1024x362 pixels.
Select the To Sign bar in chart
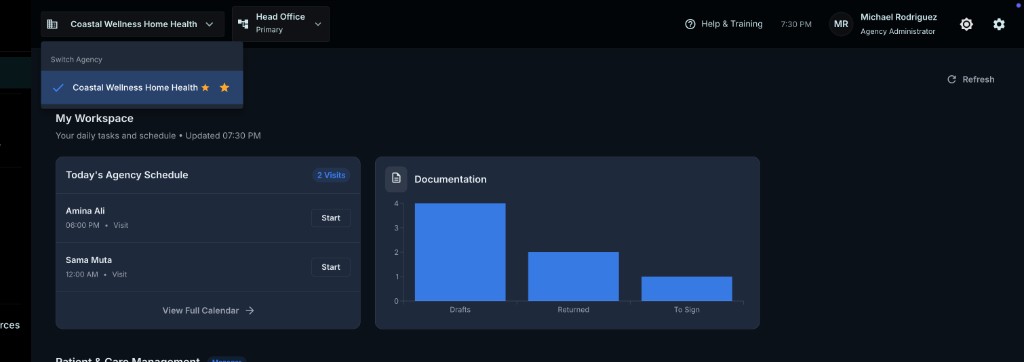(686, 289)
